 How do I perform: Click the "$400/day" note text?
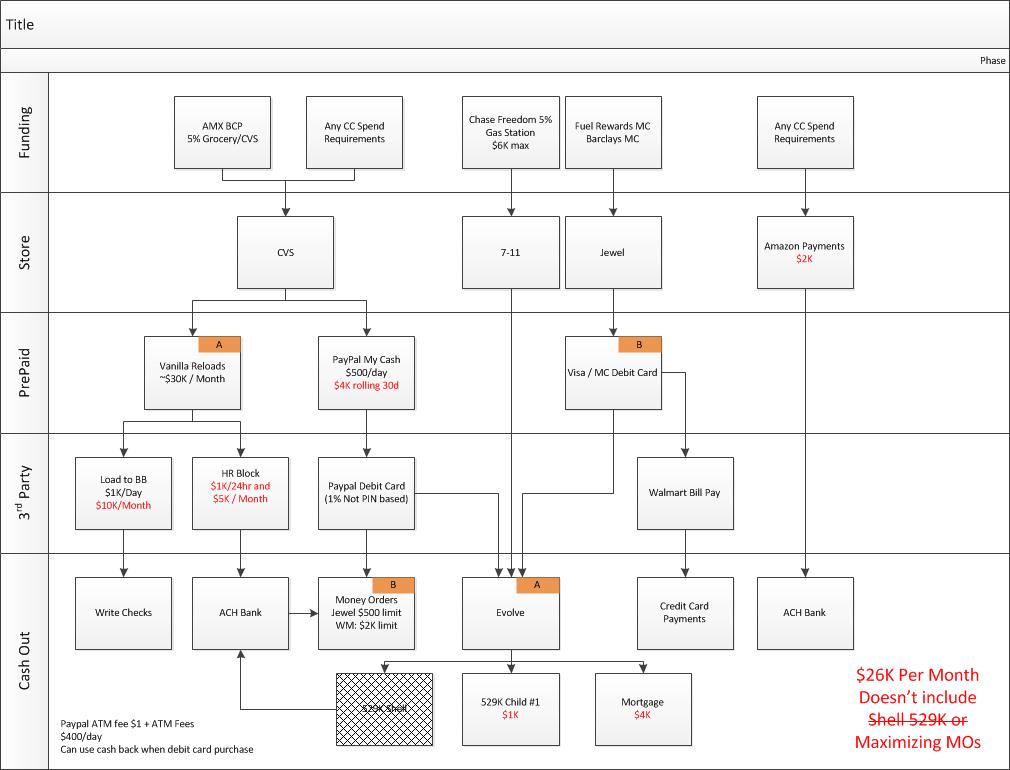pos(81,736)
